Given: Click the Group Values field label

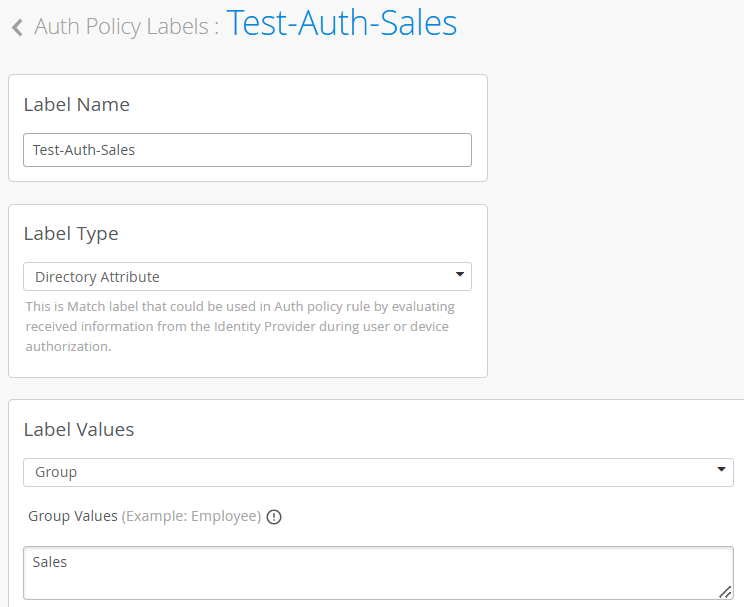Looking at the screenshot, I should [x=73, y=516].
